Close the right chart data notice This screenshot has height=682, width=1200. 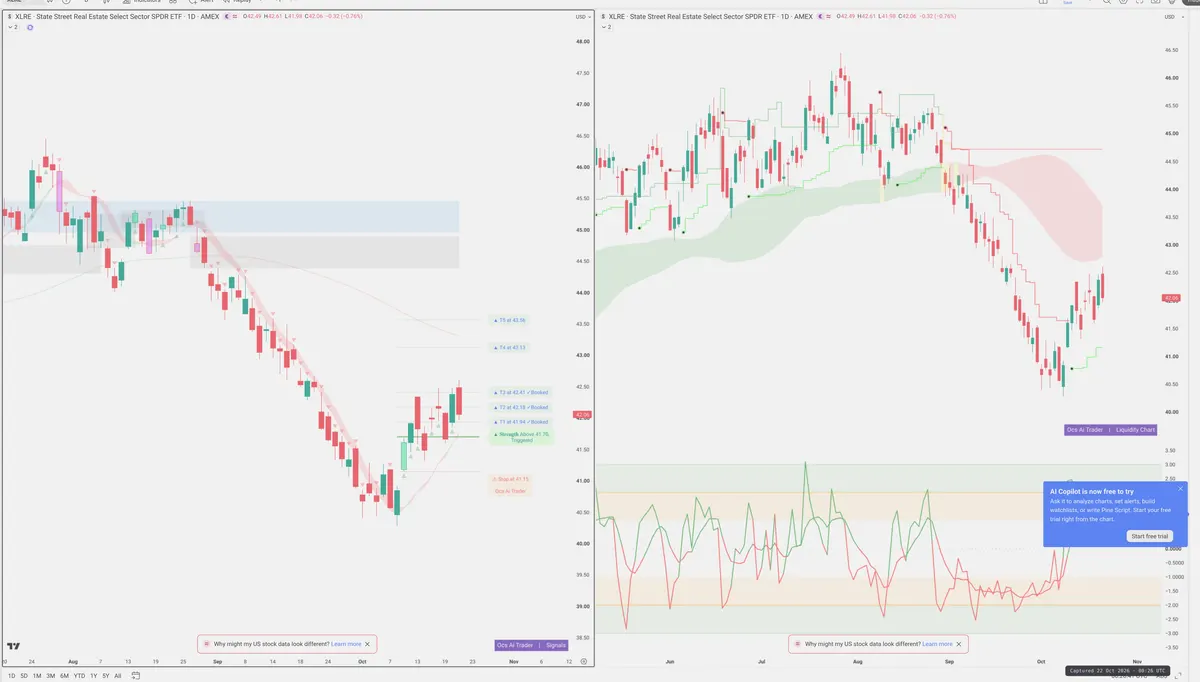point(960,644)
